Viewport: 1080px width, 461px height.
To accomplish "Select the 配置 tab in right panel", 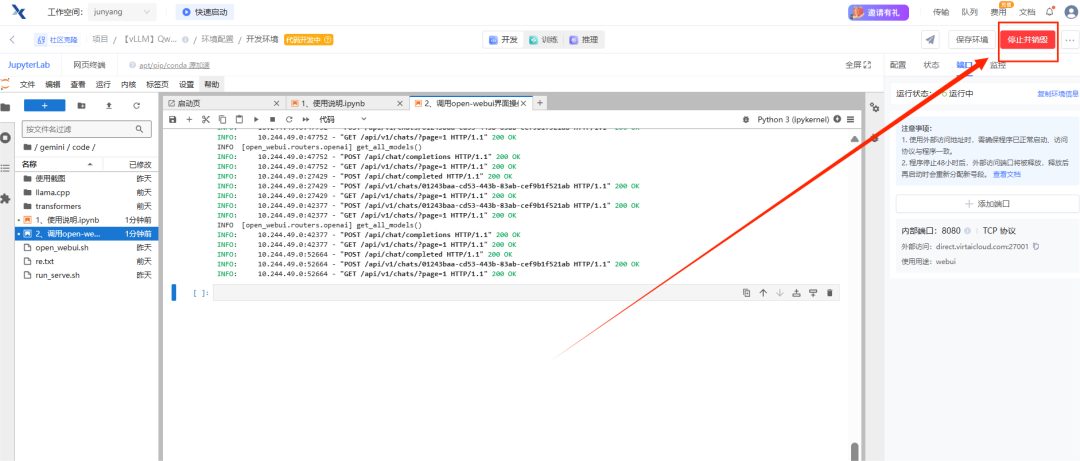I will click(x=898, y=65).
